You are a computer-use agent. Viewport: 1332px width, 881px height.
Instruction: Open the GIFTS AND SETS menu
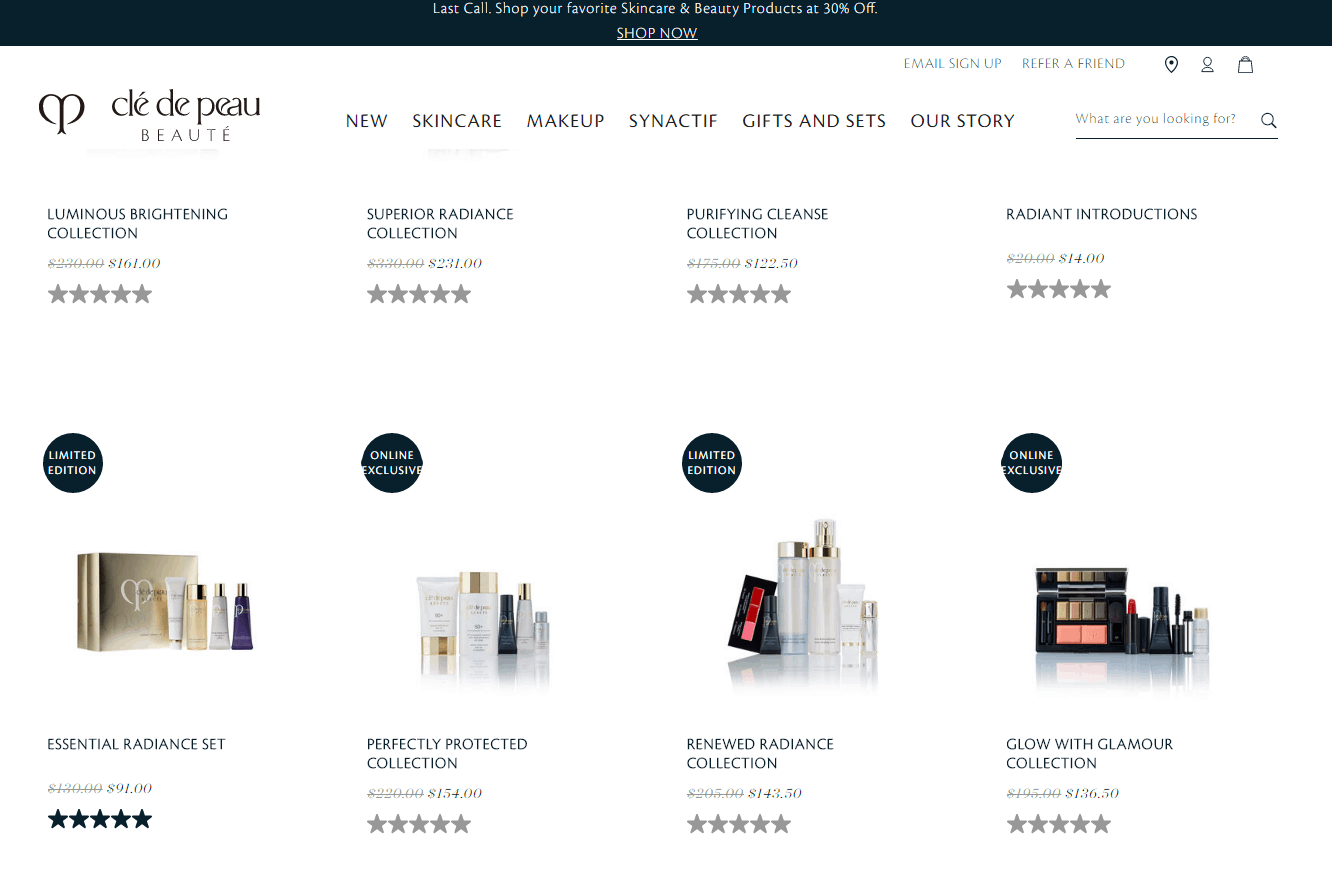(814, 121)
